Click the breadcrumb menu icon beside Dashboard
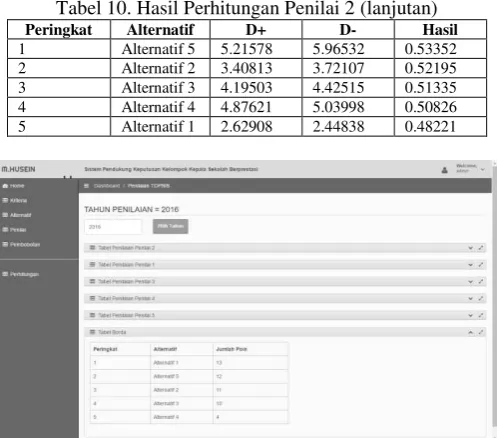 (86, 186)
